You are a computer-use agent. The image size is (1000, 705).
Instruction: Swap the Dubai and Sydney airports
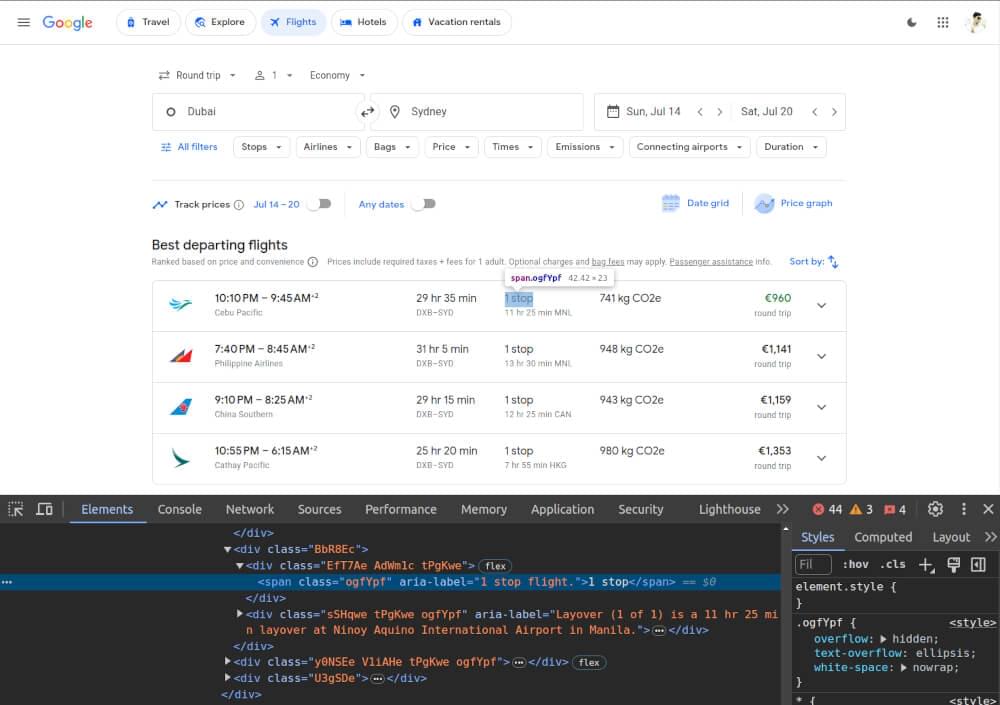coord(367,111)
